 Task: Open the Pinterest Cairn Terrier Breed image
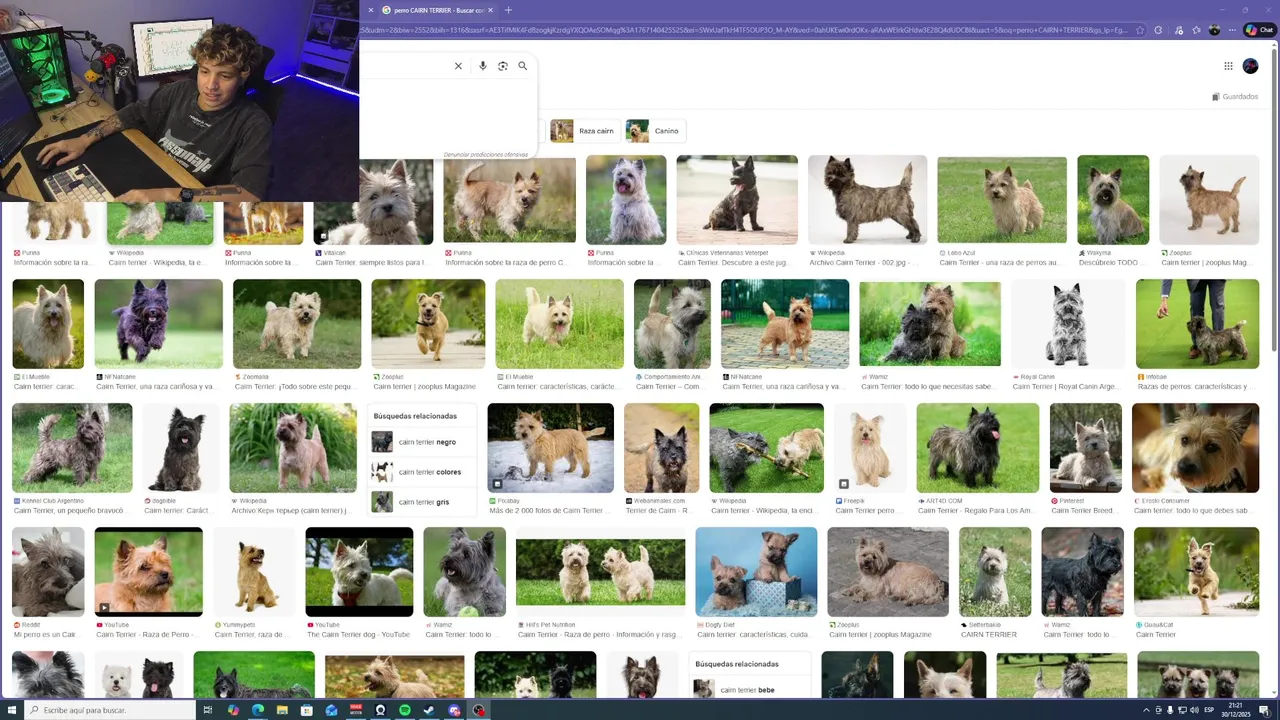(1086, 448)
